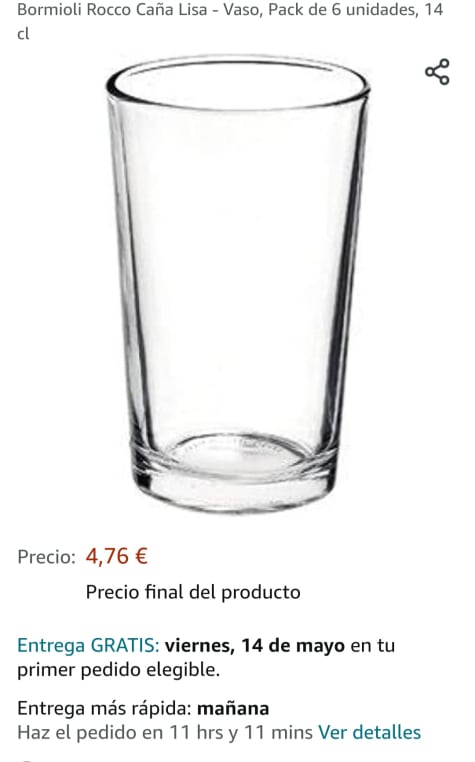Screen dimensions: 475x762
Task: Select the Bormioli Rocco Caña Lisa product title
Action: coord(230,20)
